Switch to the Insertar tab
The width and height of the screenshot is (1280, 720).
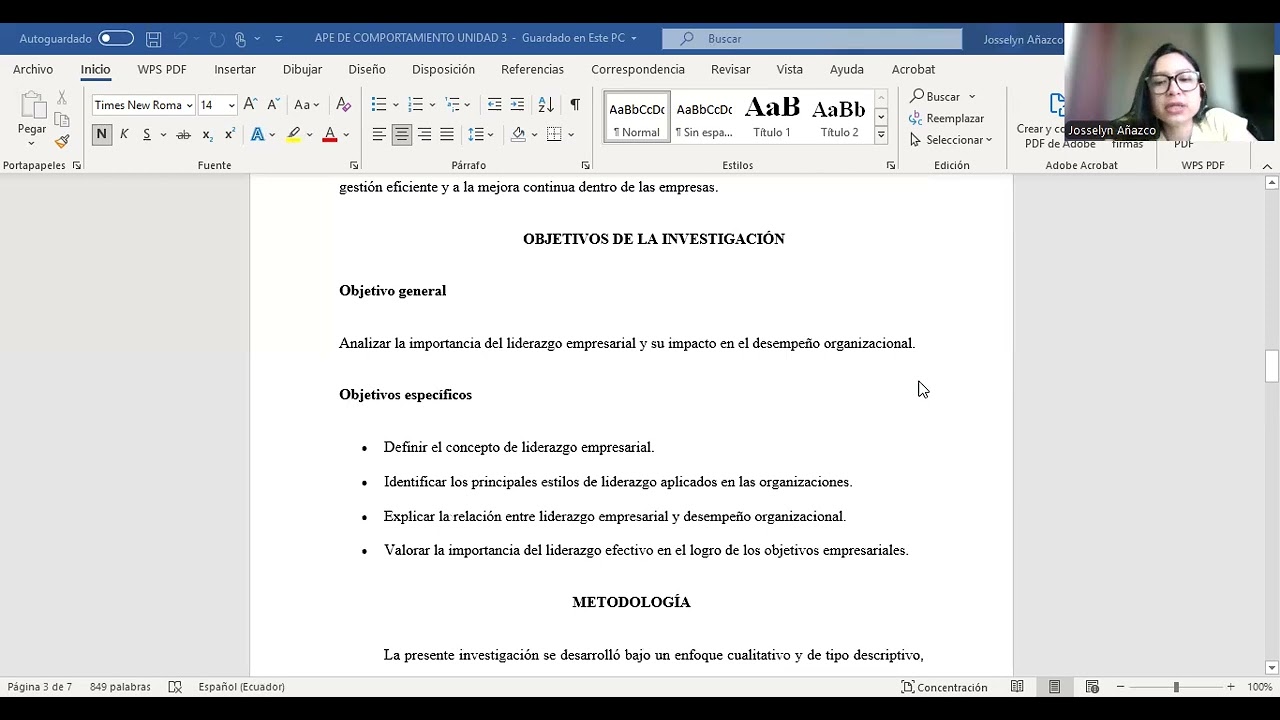(x=235, y=69)
